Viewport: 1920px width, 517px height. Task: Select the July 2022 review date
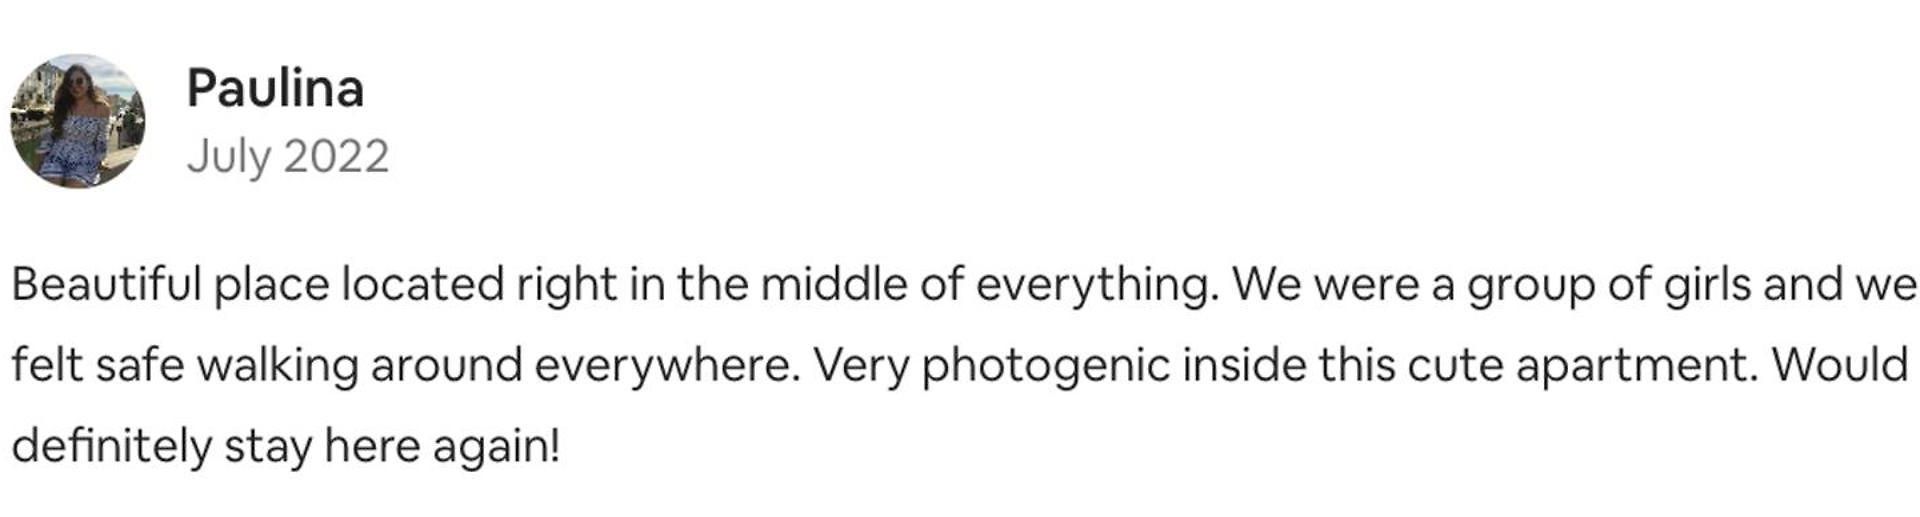288,157
